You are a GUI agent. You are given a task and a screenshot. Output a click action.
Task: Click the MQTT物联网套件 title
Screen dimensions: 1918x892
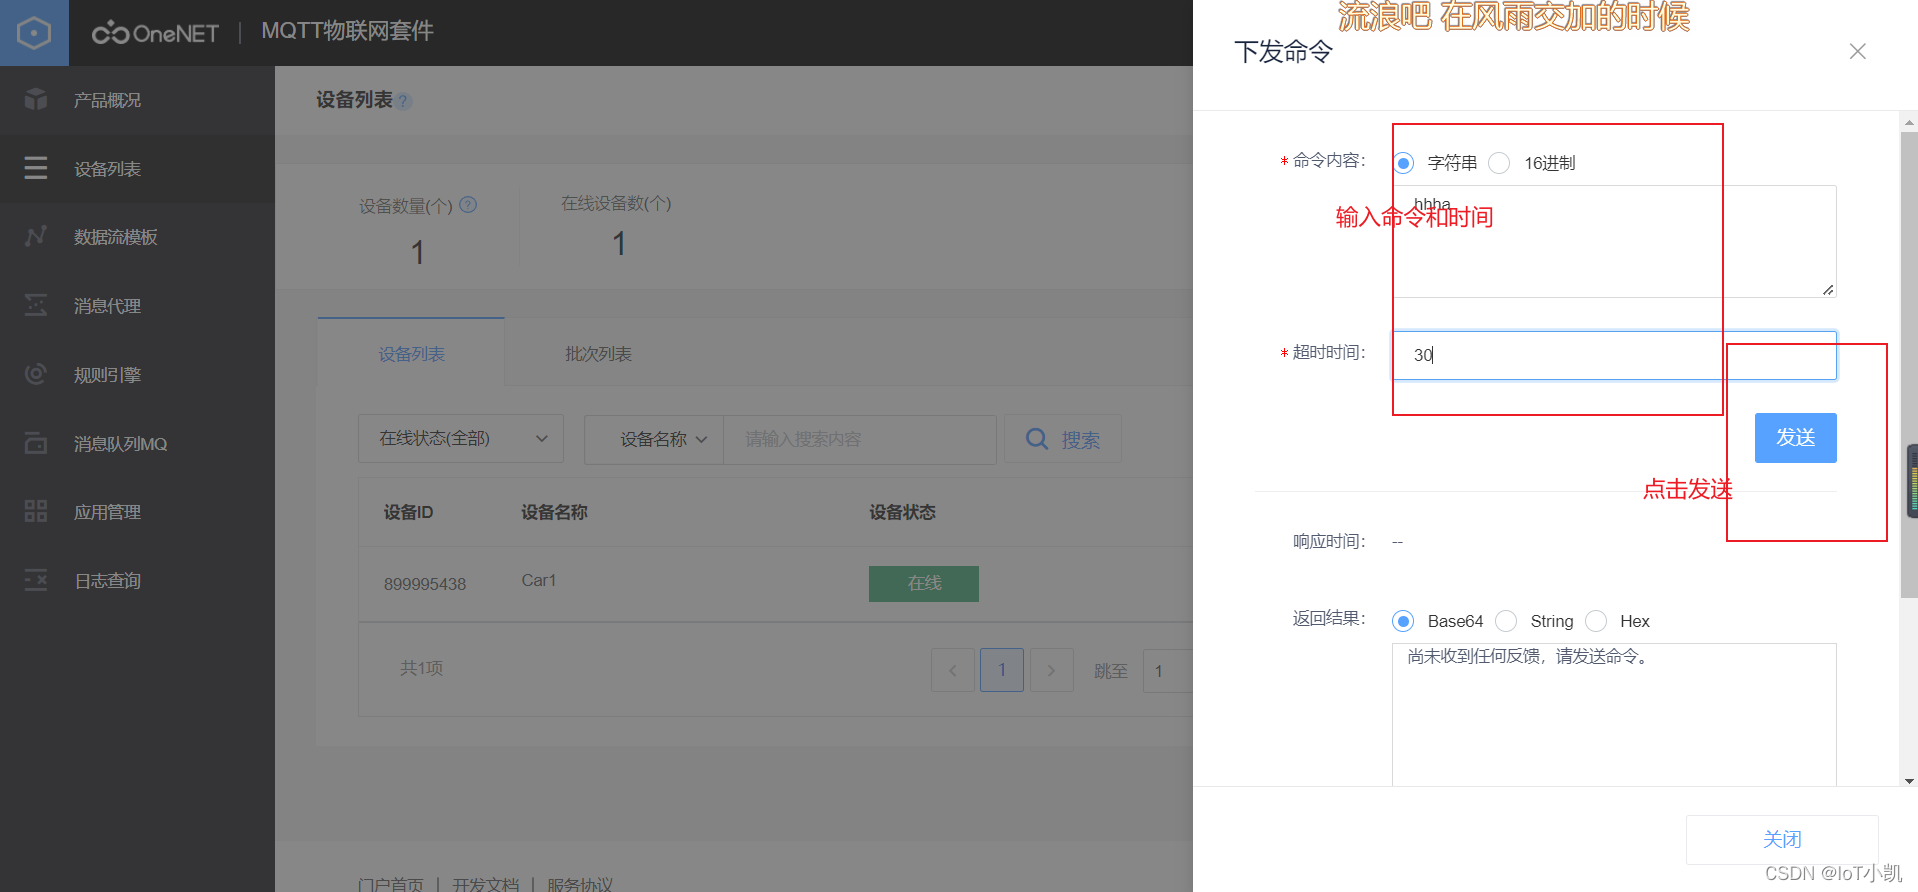[x=347, y=31]
